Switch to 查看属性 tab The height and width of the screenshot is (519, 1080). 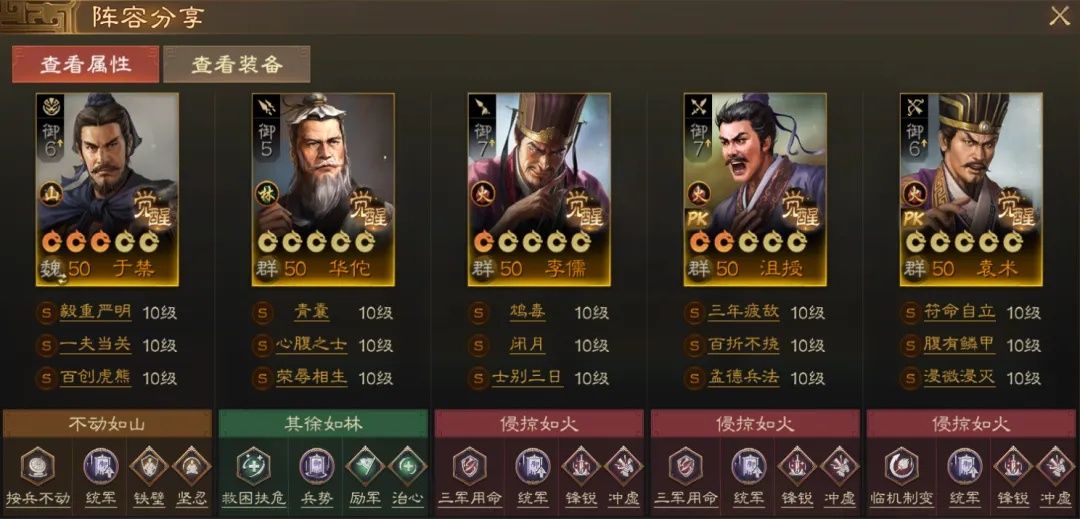85,65
